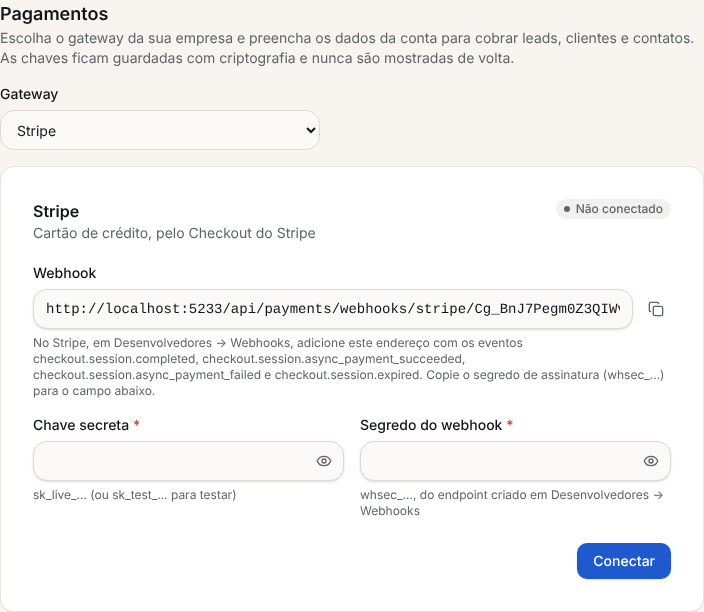This screenshot has width=704, height=612.
Task: Show the Chave secreta value
Action: [324, 461]
